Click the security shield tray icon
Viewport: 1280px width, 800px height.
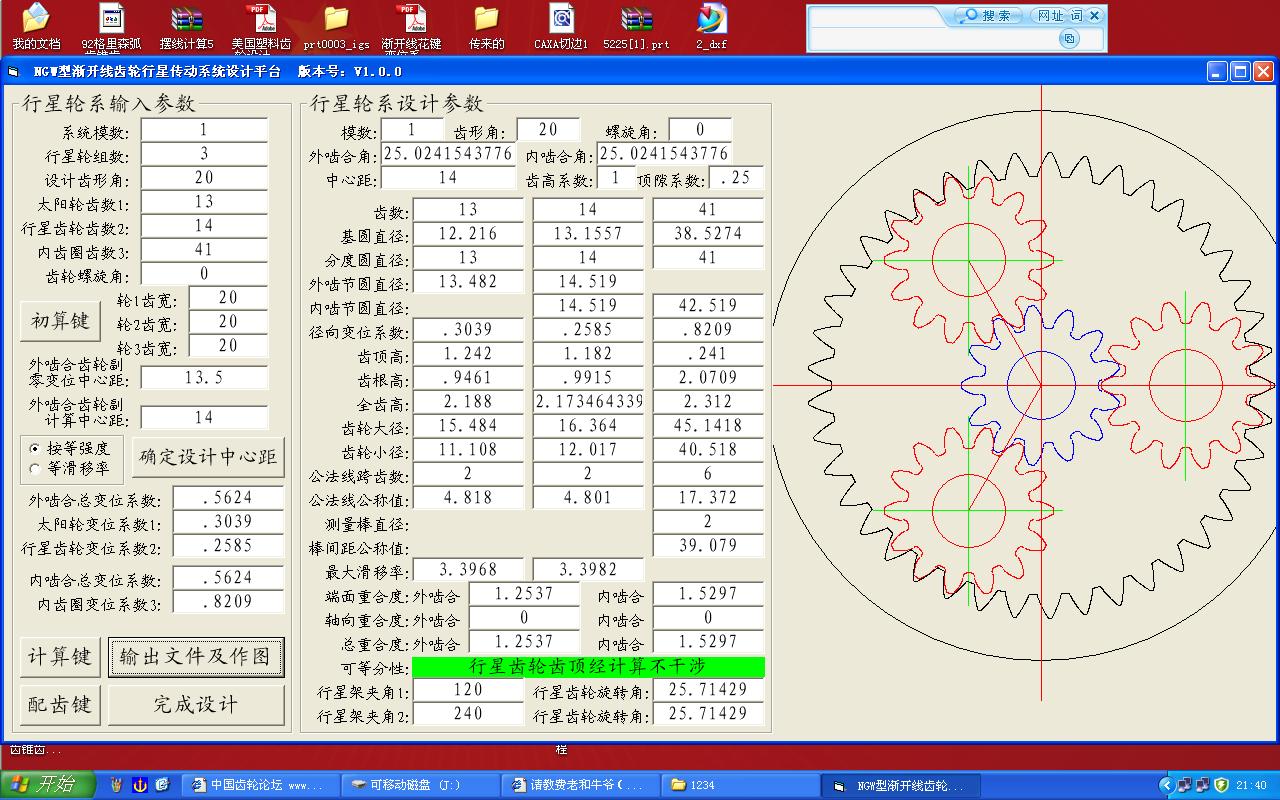tap(1221, 785)
